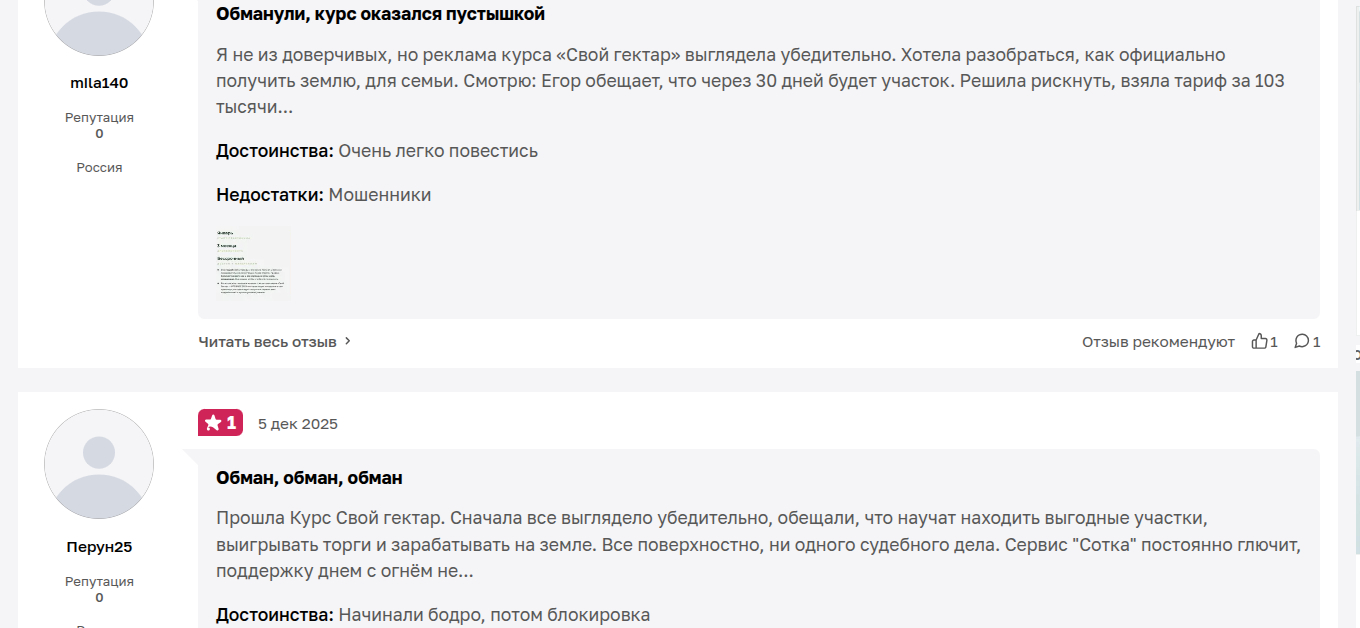Screen dimensions: 1360x628
Task: Click Достоинства: Очень легко повестись line
Action: point(377,151)
